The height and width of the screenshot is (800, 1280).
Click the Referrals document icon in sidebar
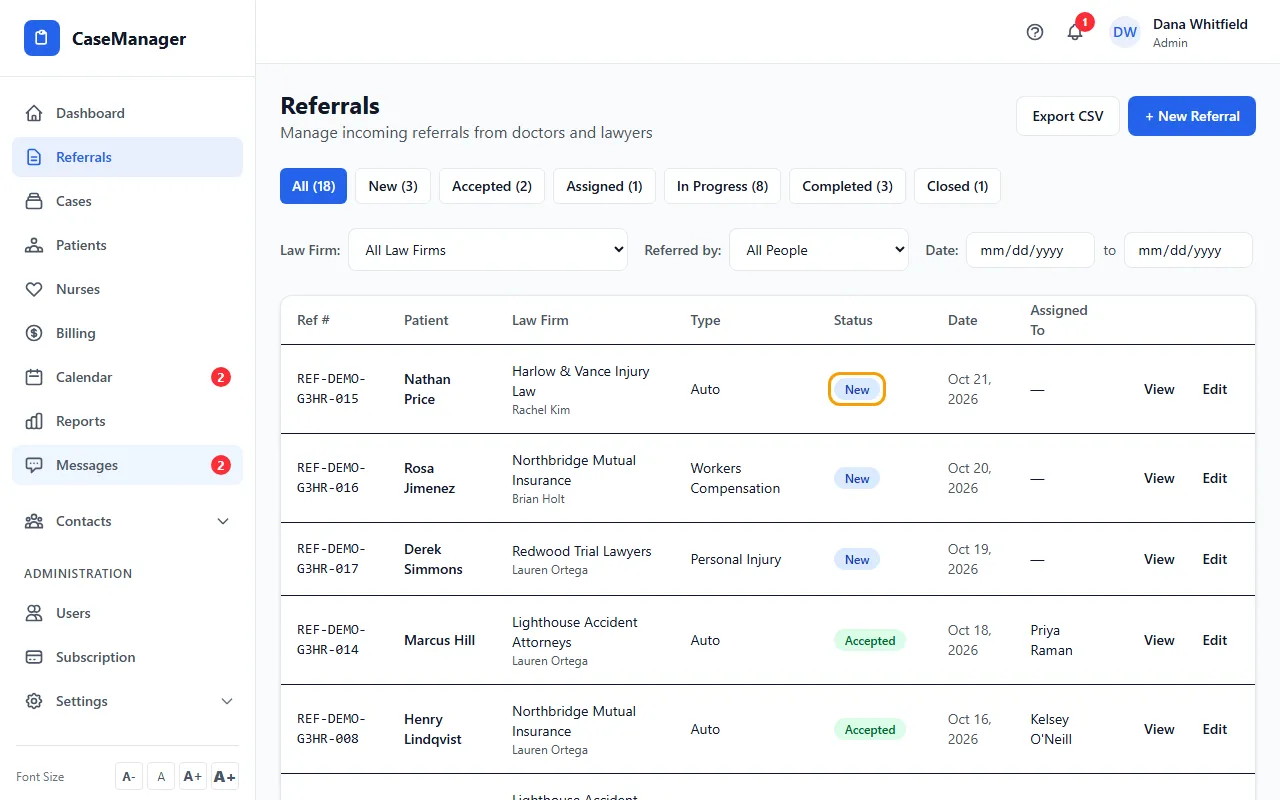tap(34, 157)
